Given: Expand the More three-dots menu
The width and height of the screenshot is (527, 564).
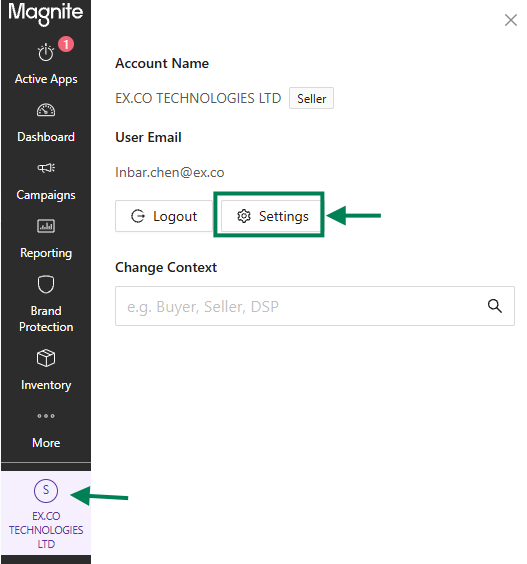Looking at the screenshot, I should point(46,416).
